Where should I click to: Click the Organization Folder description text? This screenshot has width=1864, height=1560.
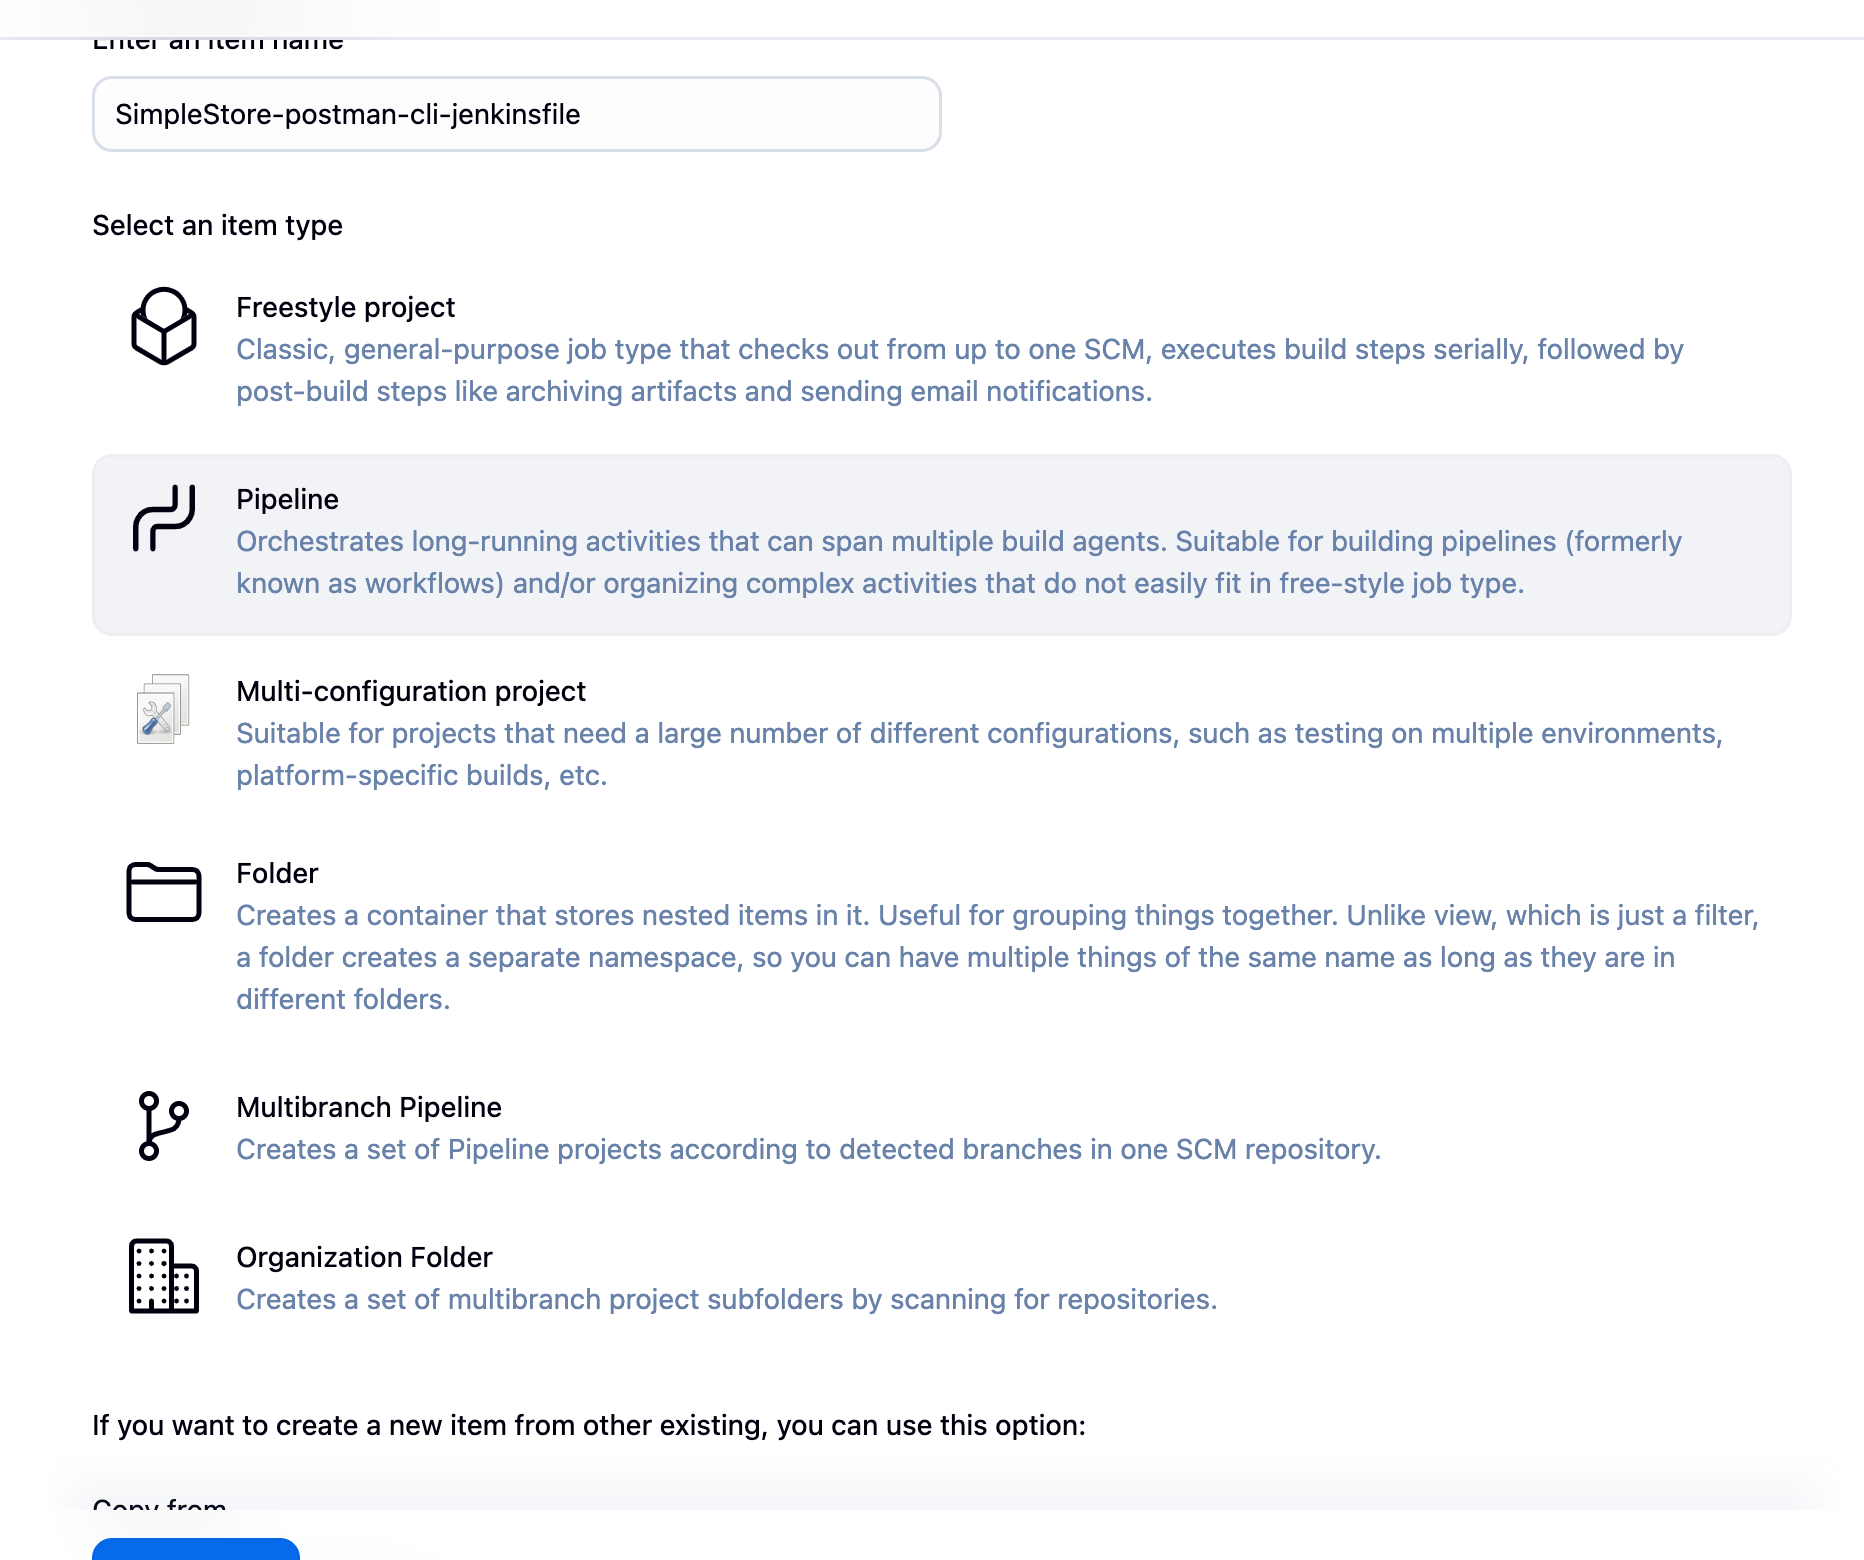(x=726, y=1299)
